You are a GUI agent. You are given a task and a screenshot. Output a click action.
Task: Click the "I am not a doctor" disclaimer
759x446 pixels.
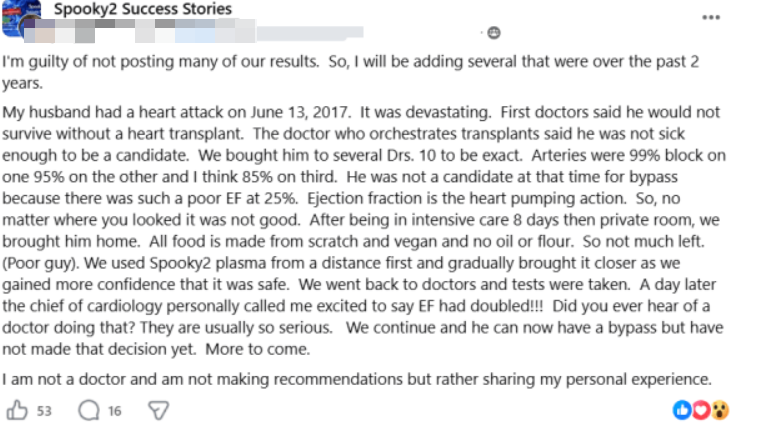pyautogui.click(x=357, y=379)
